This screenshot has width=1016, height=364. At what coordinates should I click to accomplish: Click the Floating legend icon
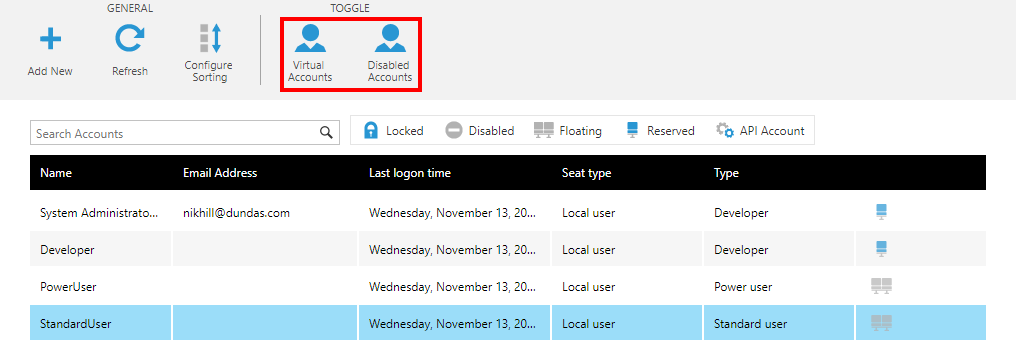point(544,130)
